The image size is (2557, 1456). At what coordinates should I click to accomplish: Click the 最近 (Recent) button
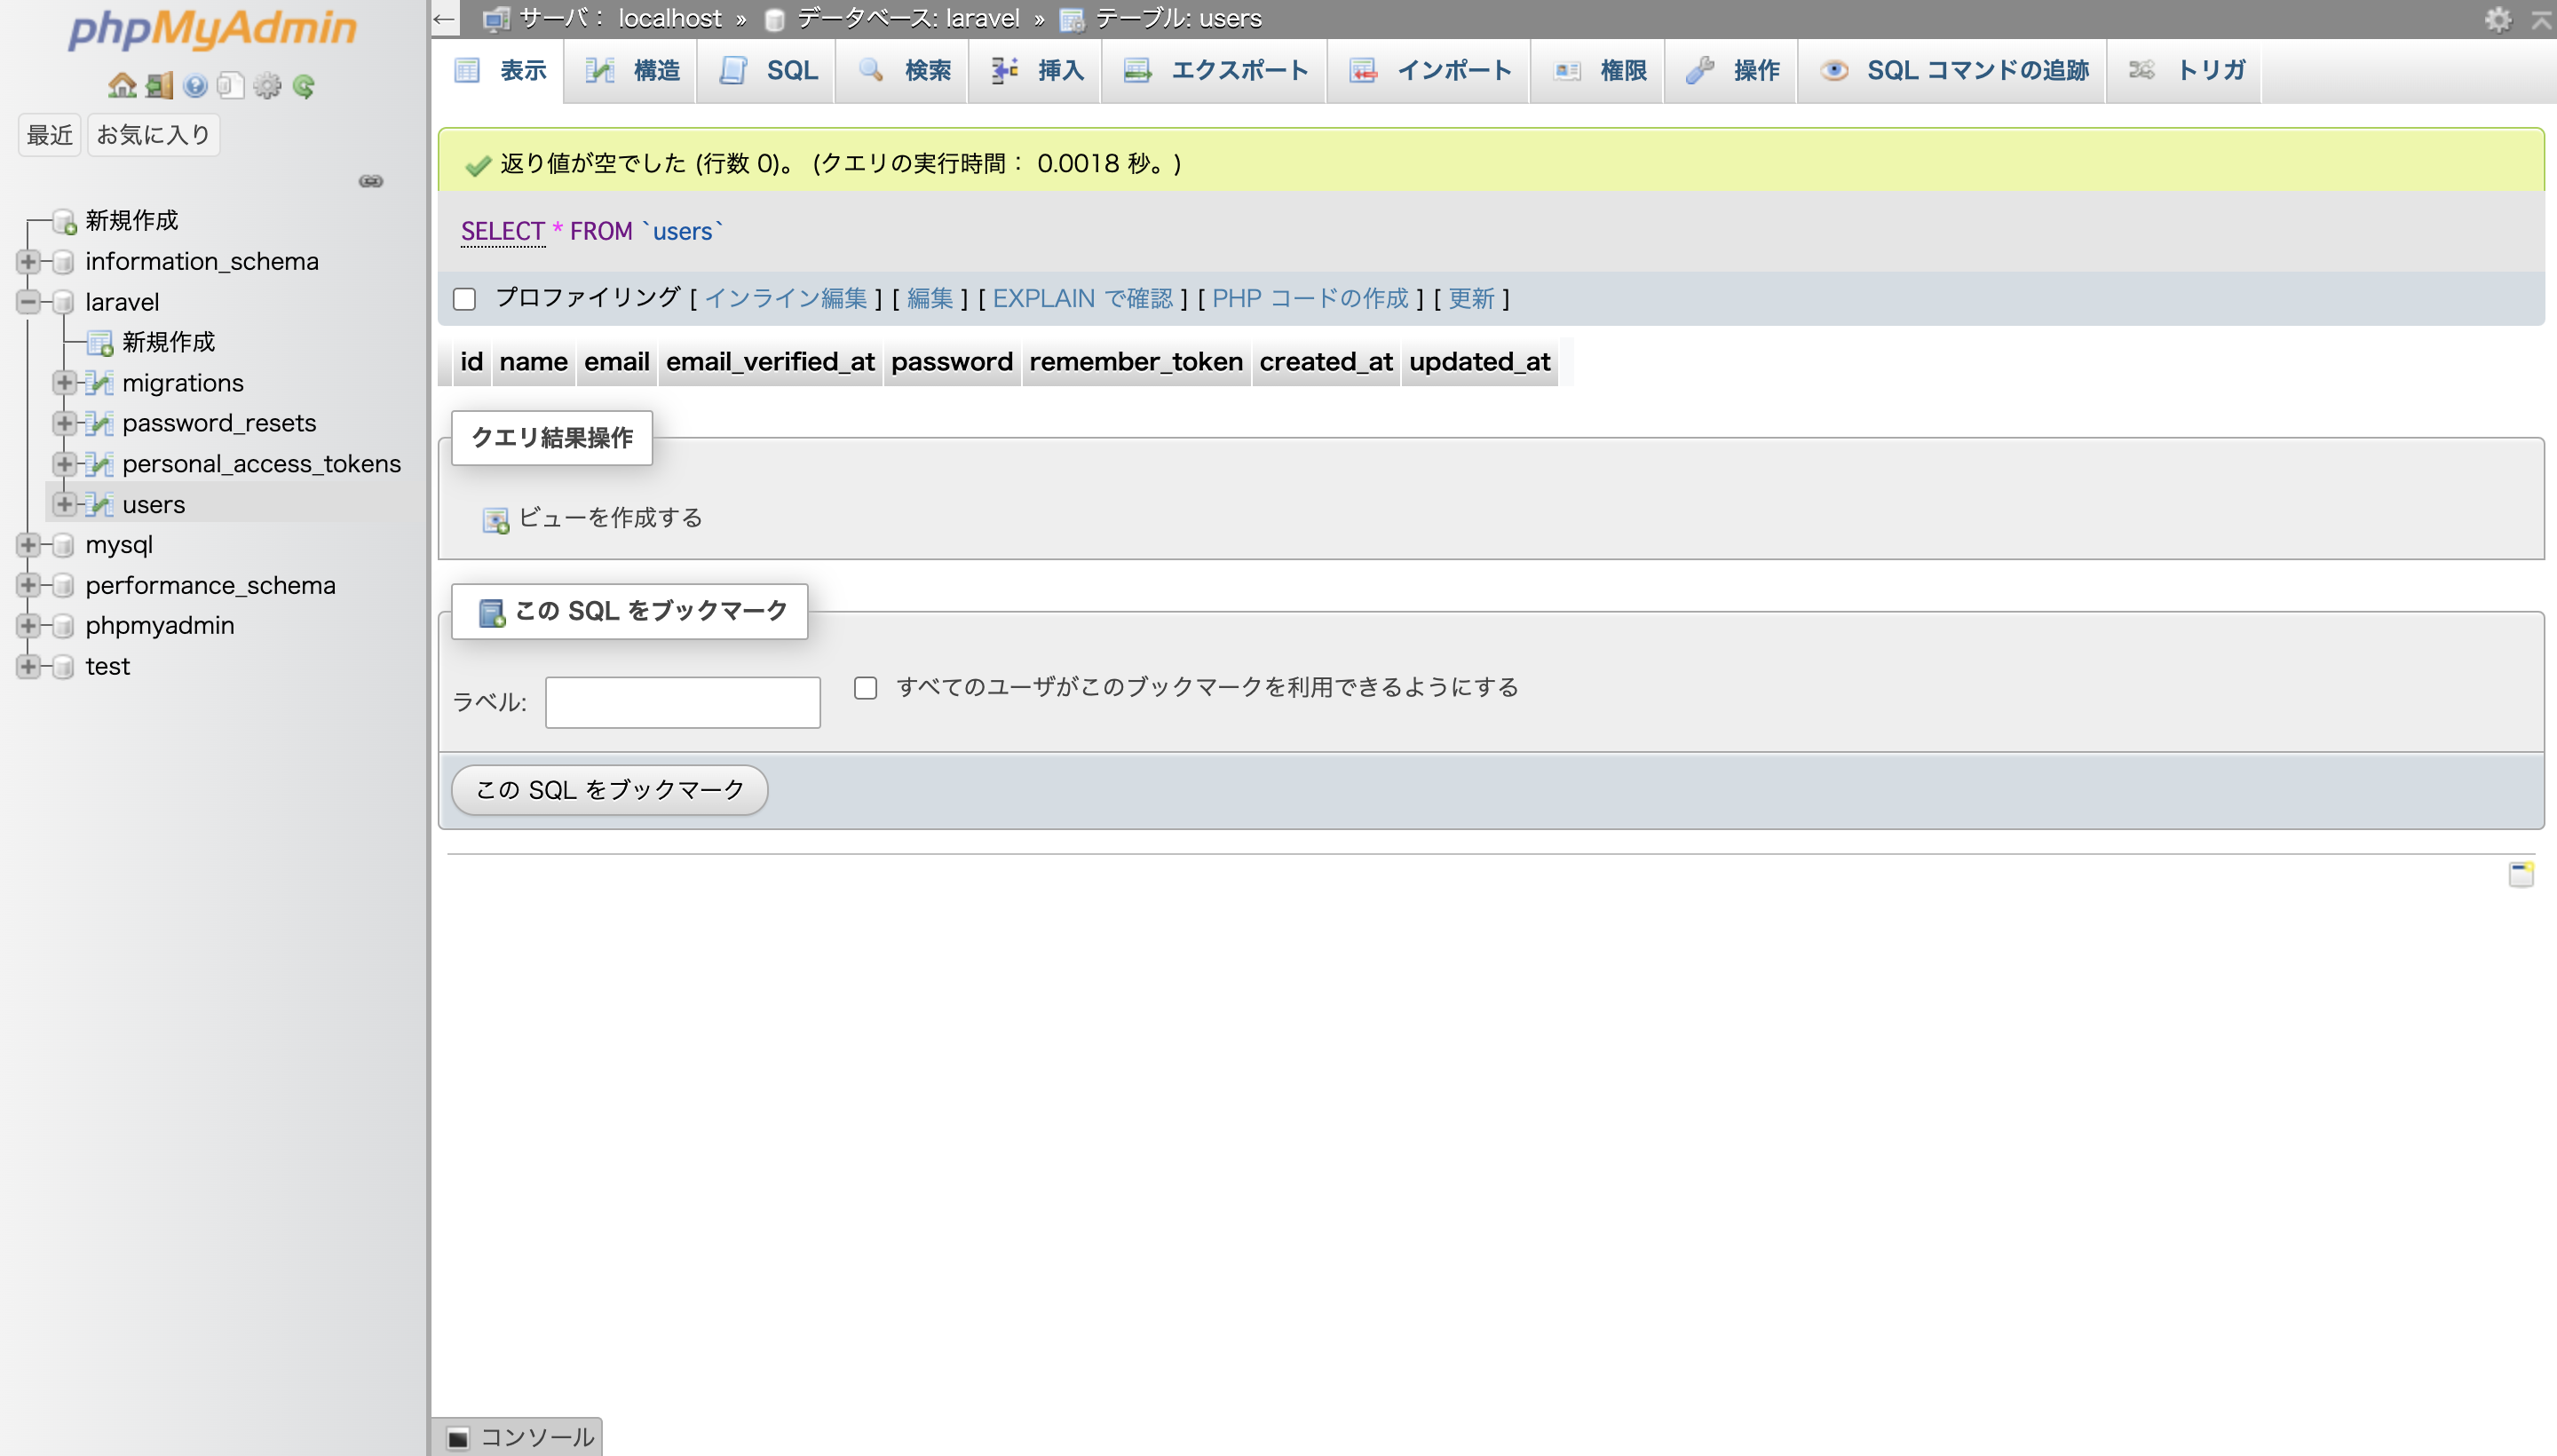tap(50, 135)
